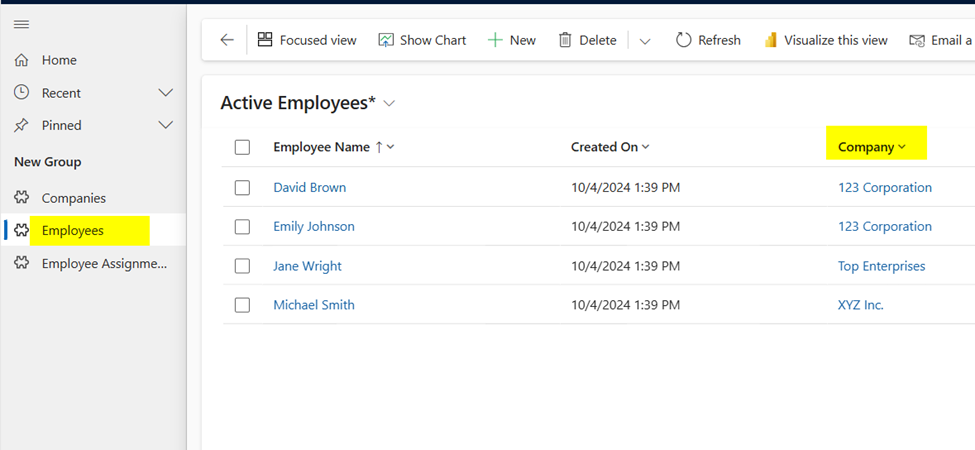The image size is (975, 450).
Task: Click the Delete trash icon
Action: (x=565, y=40)
